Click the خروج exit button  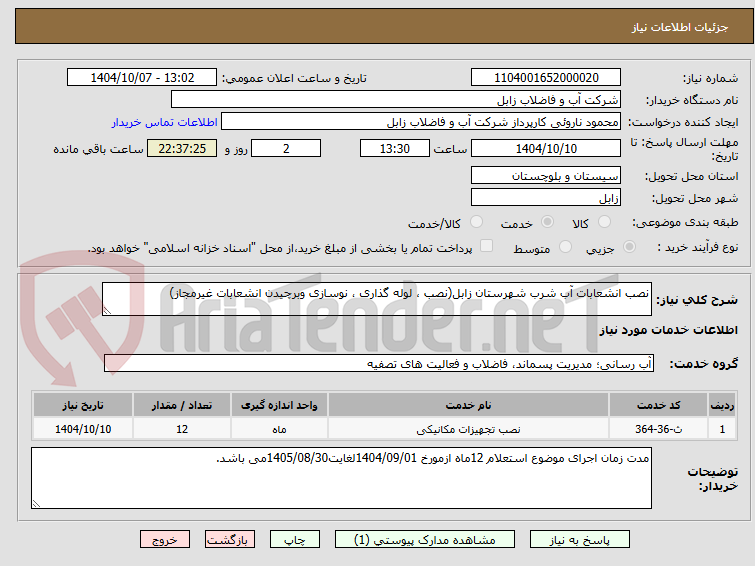coord(165,540)
